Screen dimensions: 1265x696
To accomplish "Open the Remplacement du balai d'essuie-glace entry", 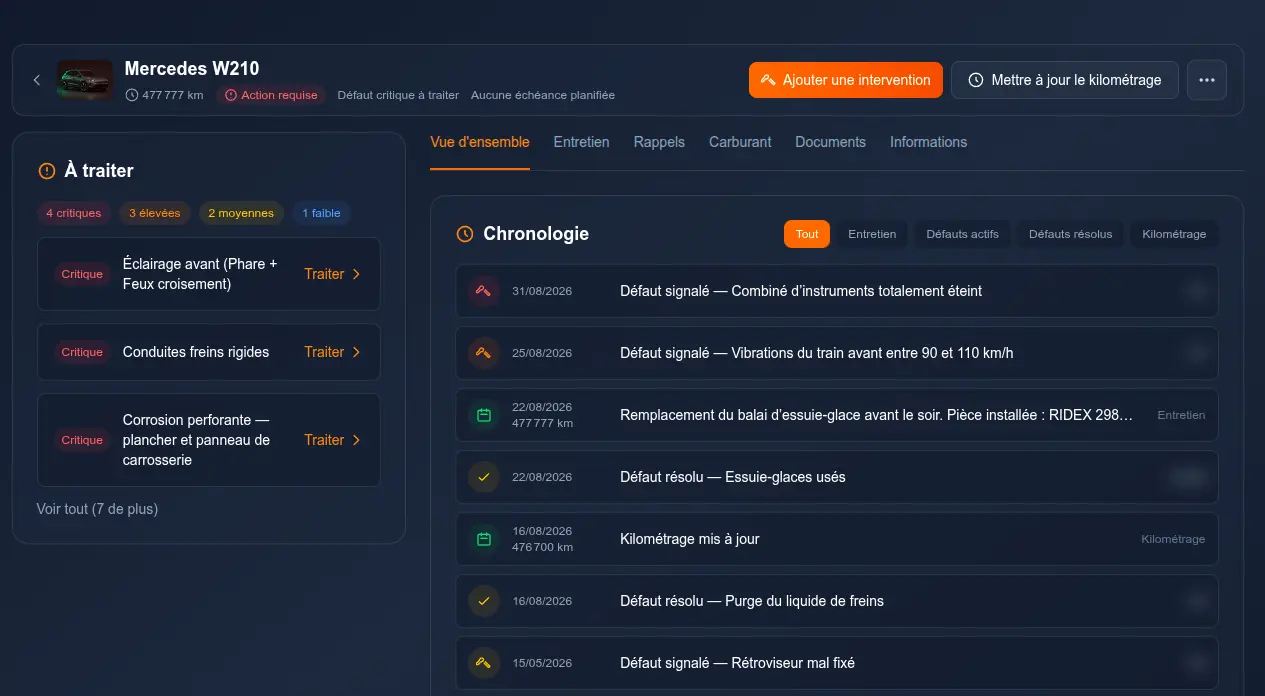I will [x=837, y=415].
